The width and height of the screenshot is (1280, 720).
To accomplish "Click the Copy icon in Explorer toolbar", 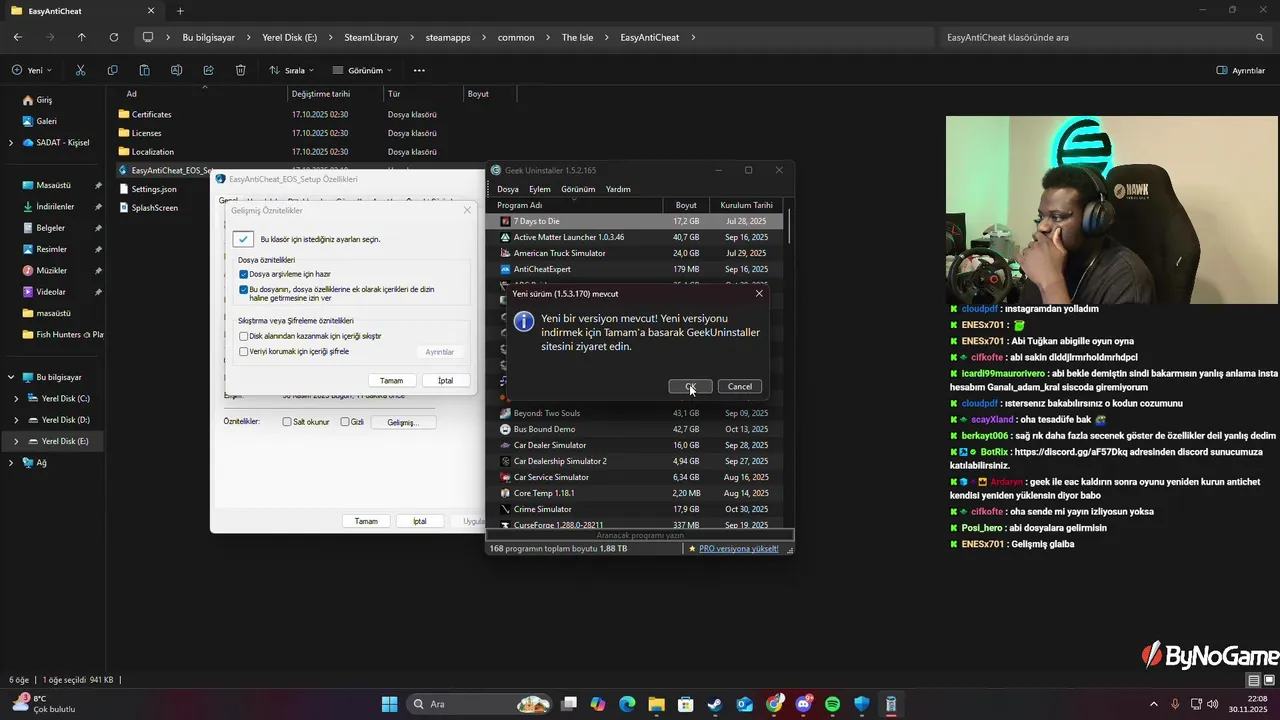I will pos(112,70).
